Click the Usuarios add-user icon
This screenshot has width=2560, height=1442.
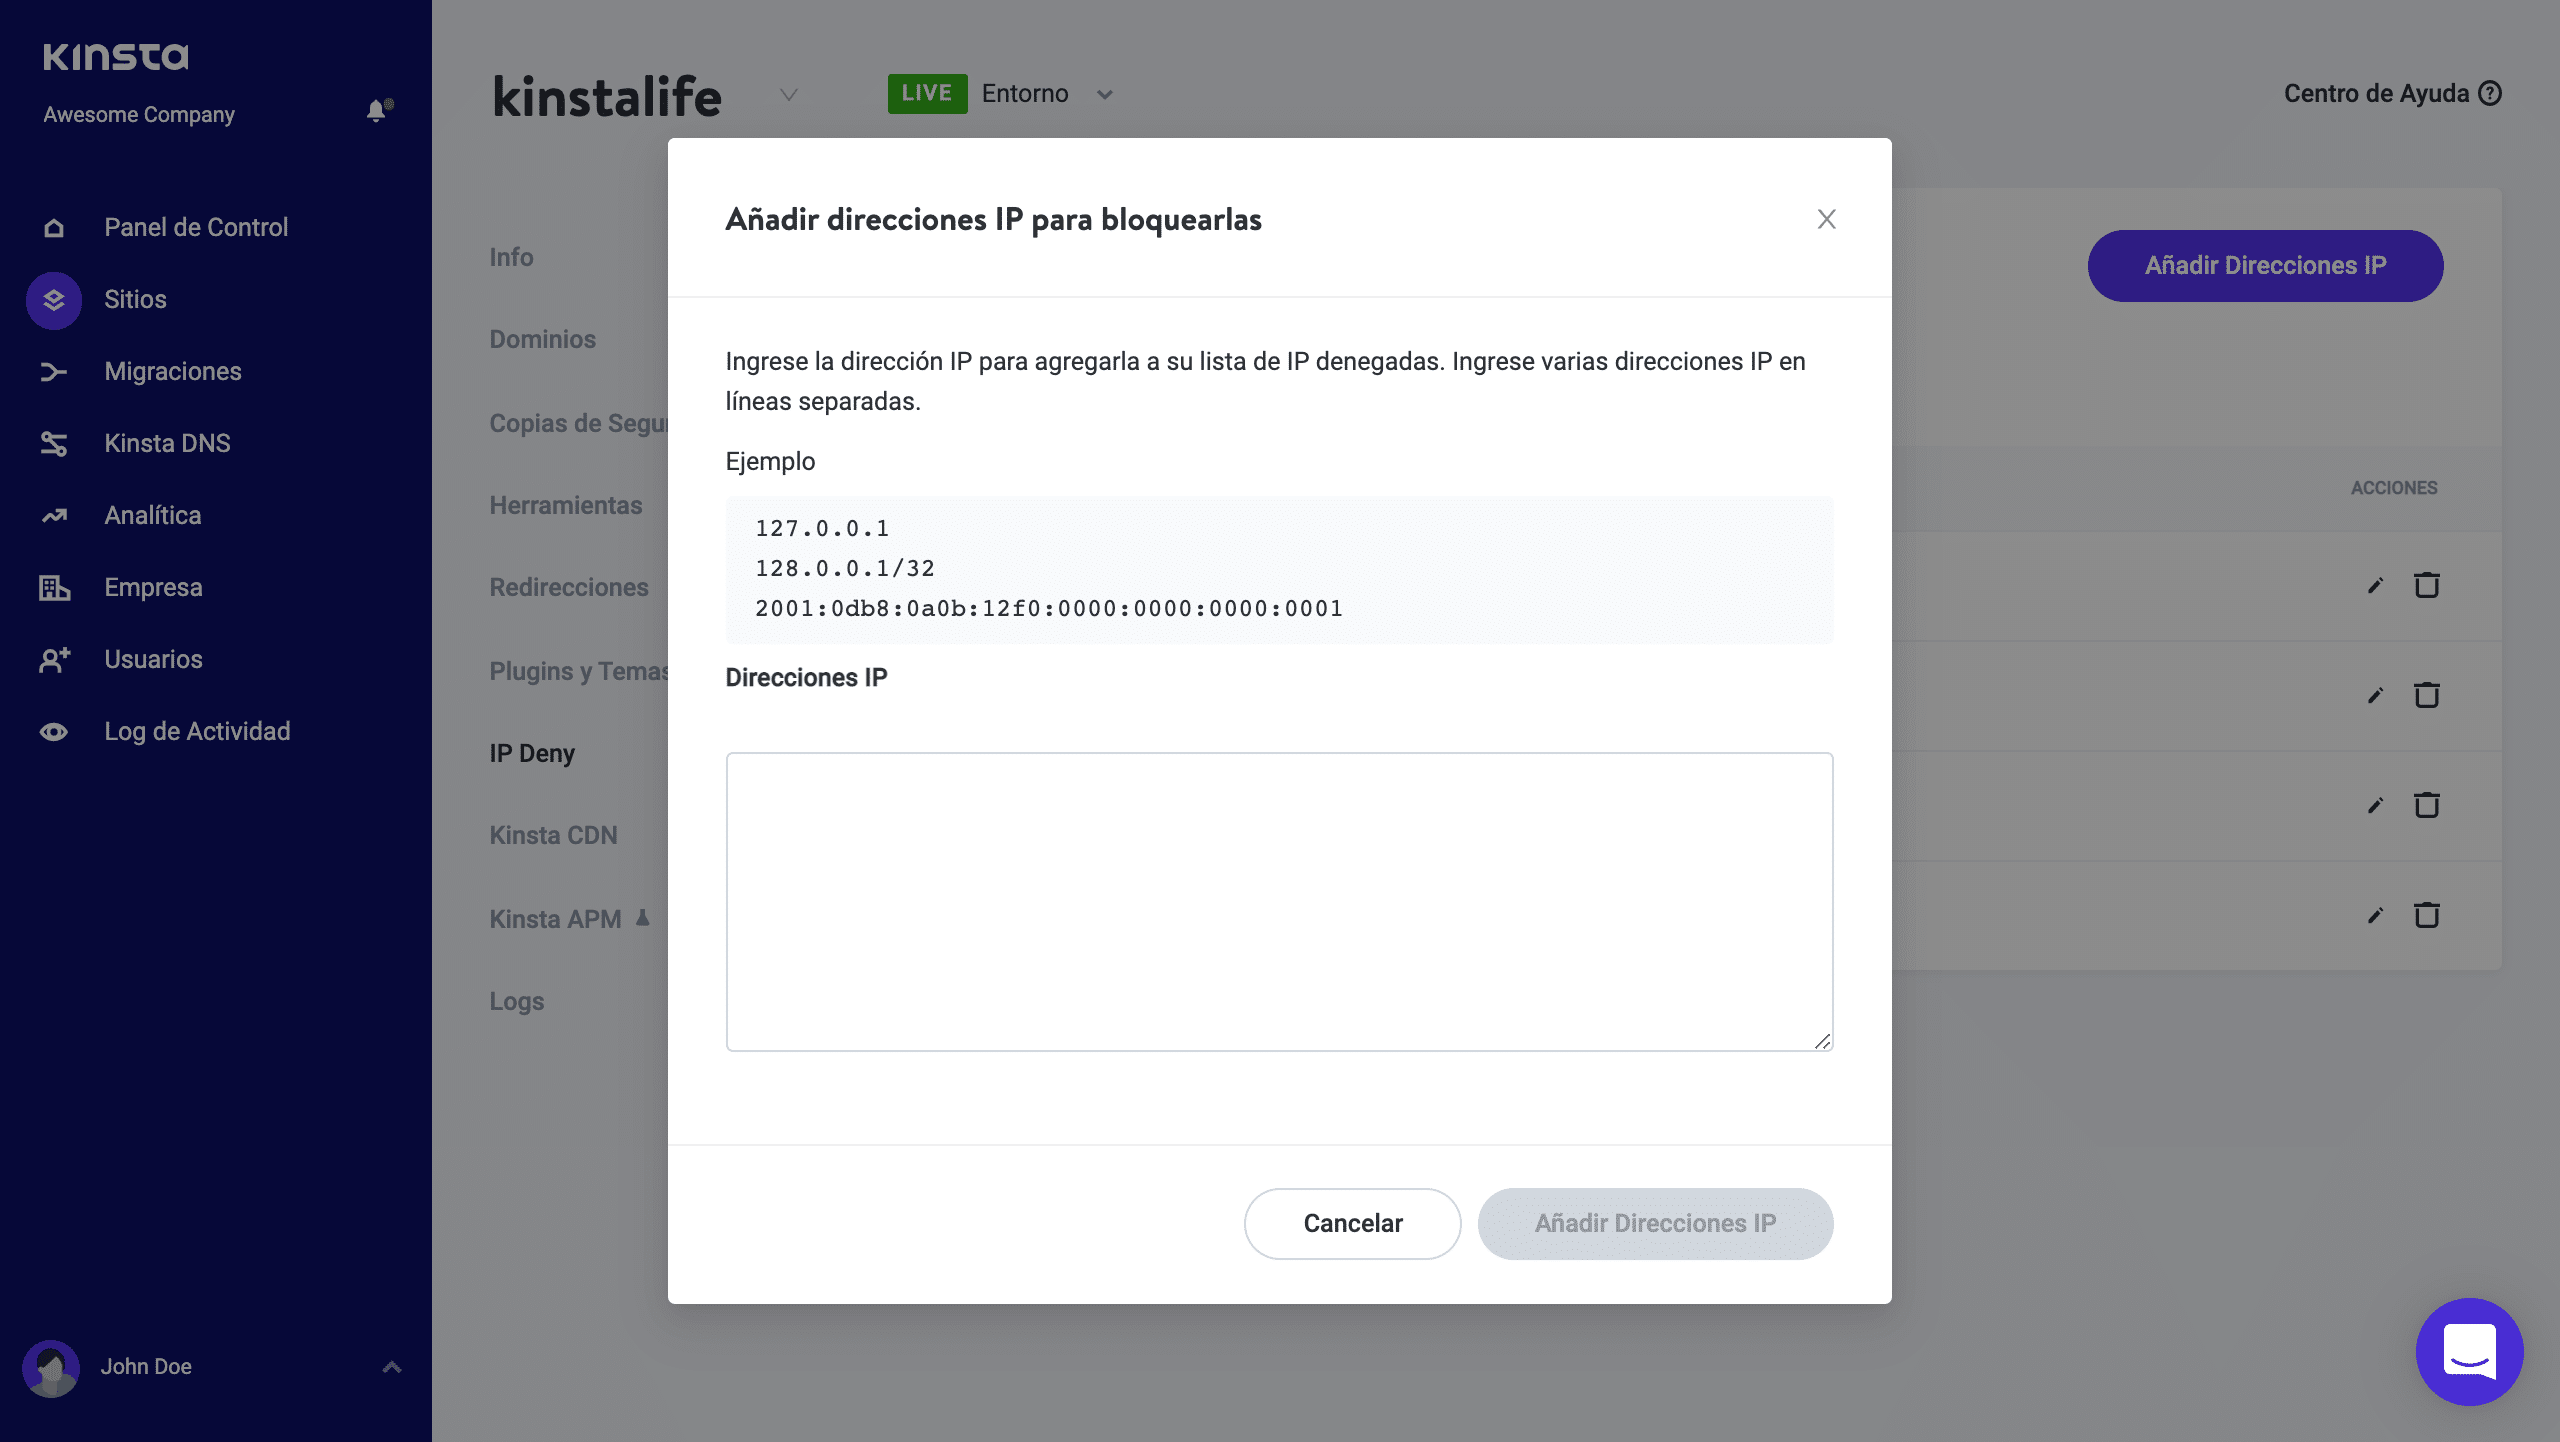pos(54,660)
